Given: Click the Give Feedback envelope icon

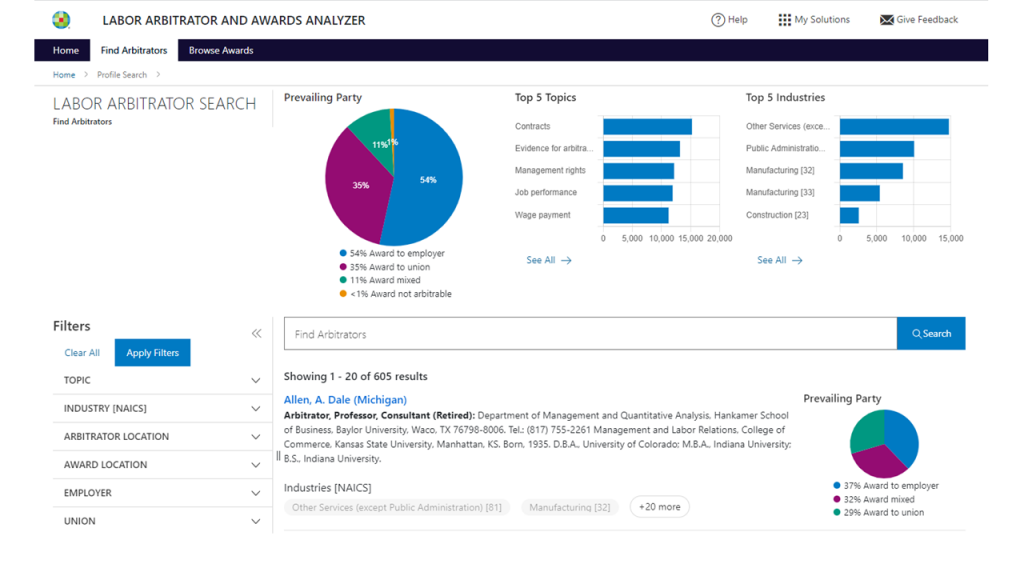Looking at the screenshot, I should pos(886,20).
